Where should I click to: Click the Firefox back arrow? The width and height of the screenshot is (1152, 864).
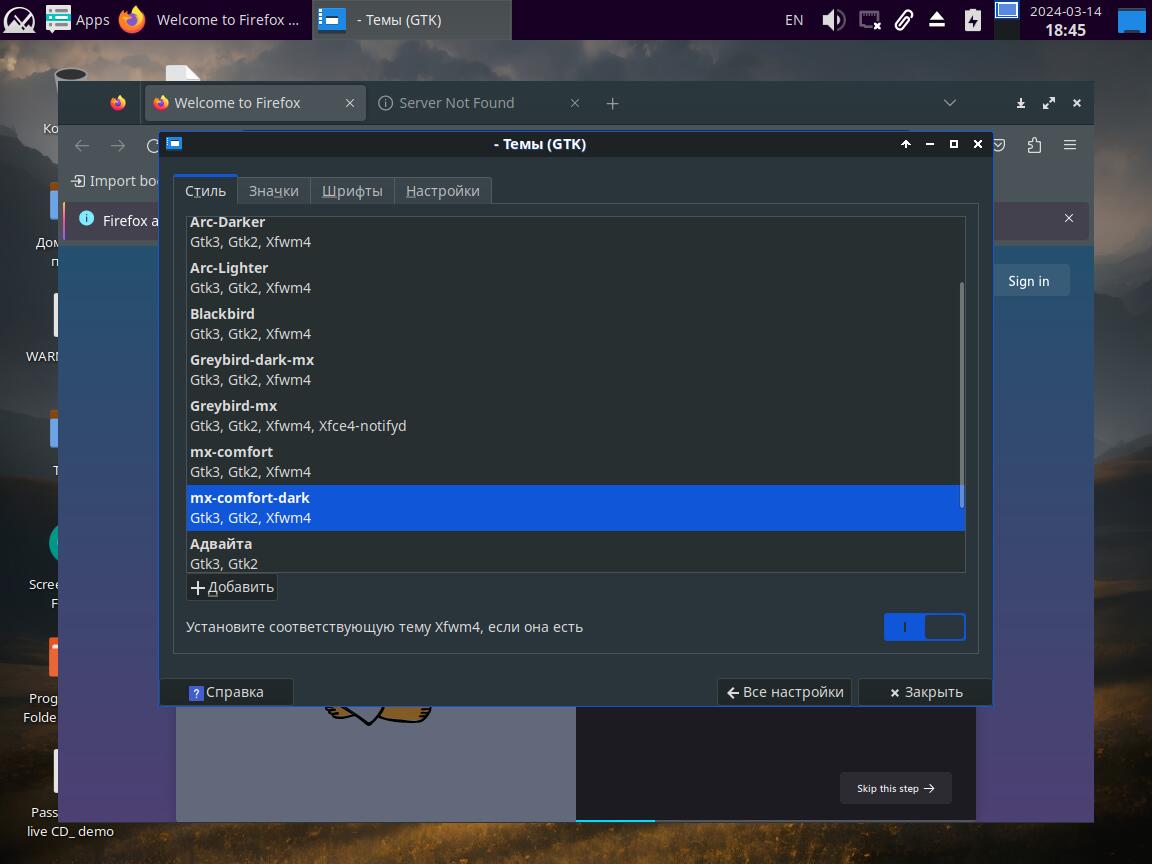82,145
